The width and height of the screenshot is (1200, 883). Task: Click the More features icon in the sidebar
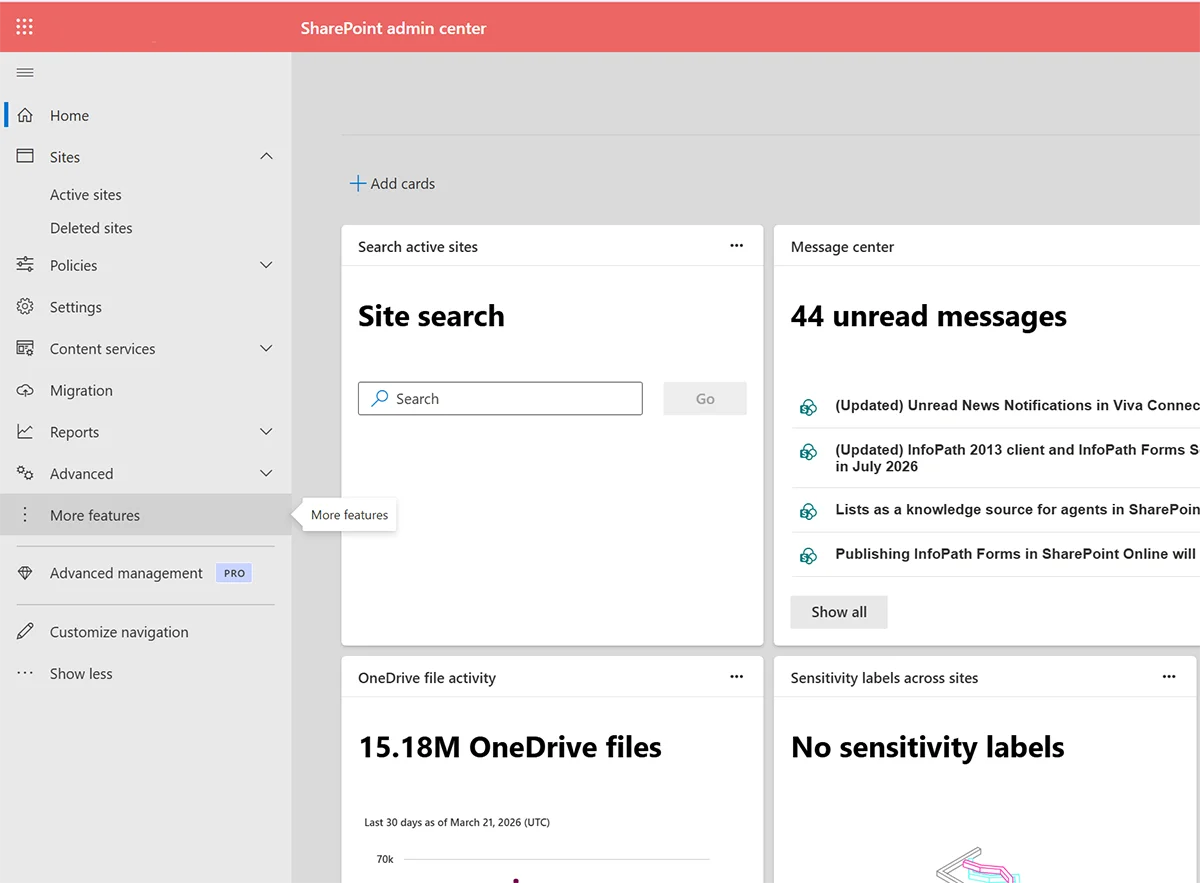25,514
